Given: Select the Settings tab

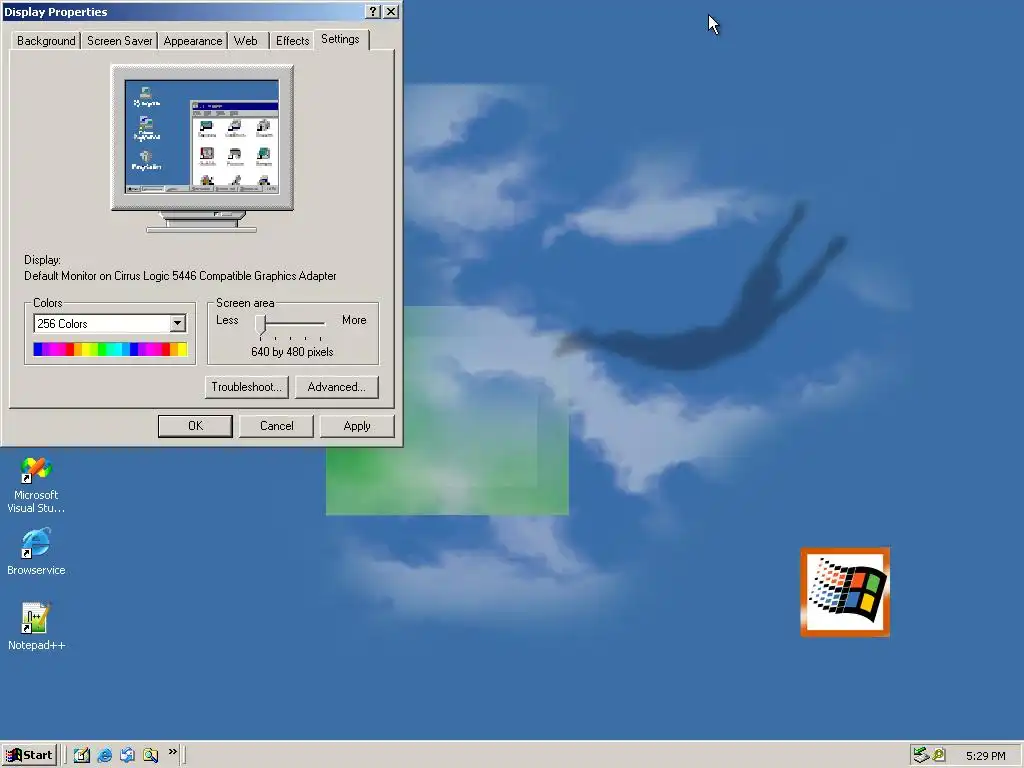Looking at the screenshot, I should 340,39.
